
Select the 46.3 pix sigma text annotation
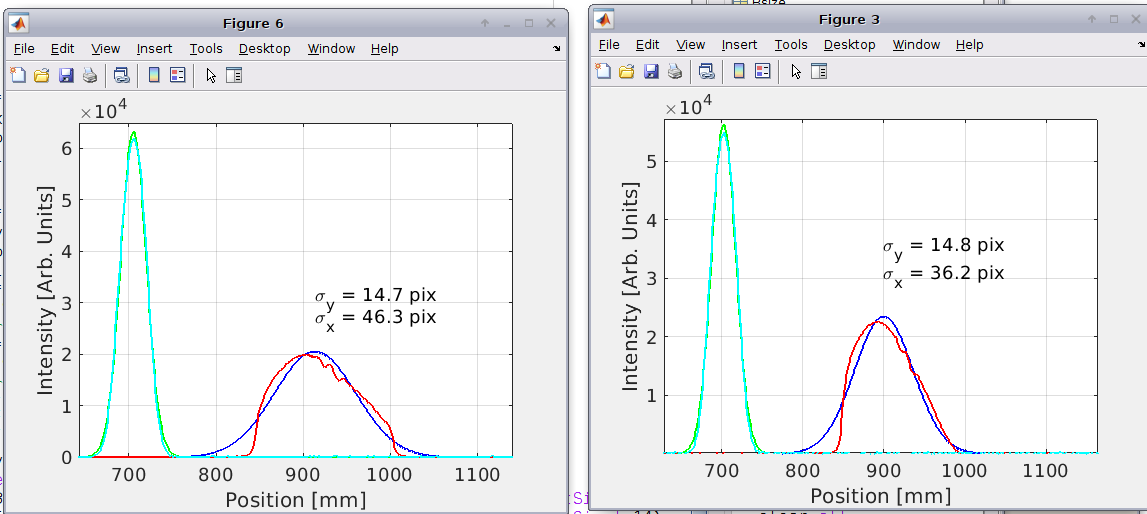point(376,318)
